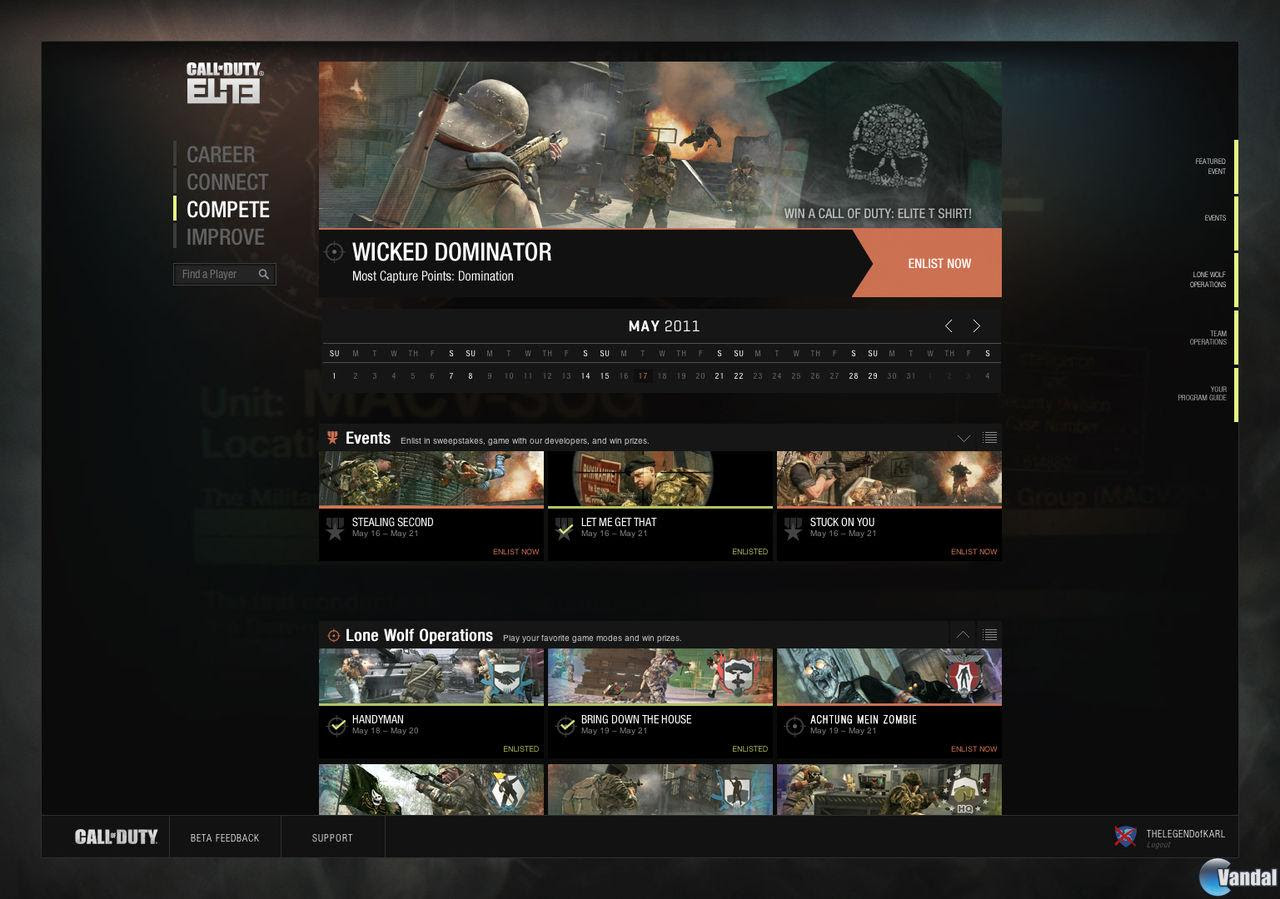Click the Handyman title text
Screen dimensions: 1280x899
point(378,719)
